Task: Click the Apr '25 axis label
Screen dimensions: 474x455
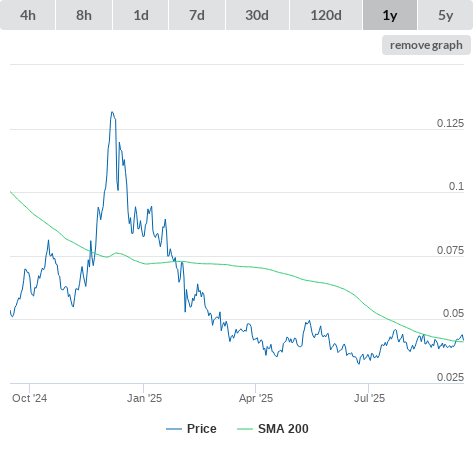Action: coord(256,398)
